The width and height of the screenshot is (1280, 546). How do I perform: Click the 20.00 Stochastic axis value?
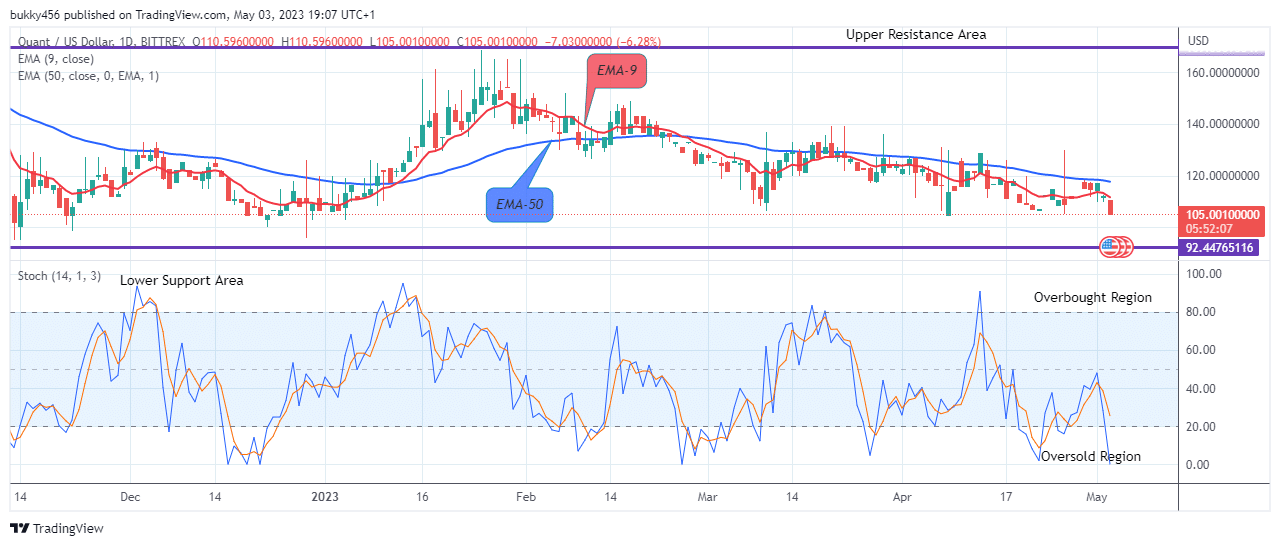point(1201,426)
